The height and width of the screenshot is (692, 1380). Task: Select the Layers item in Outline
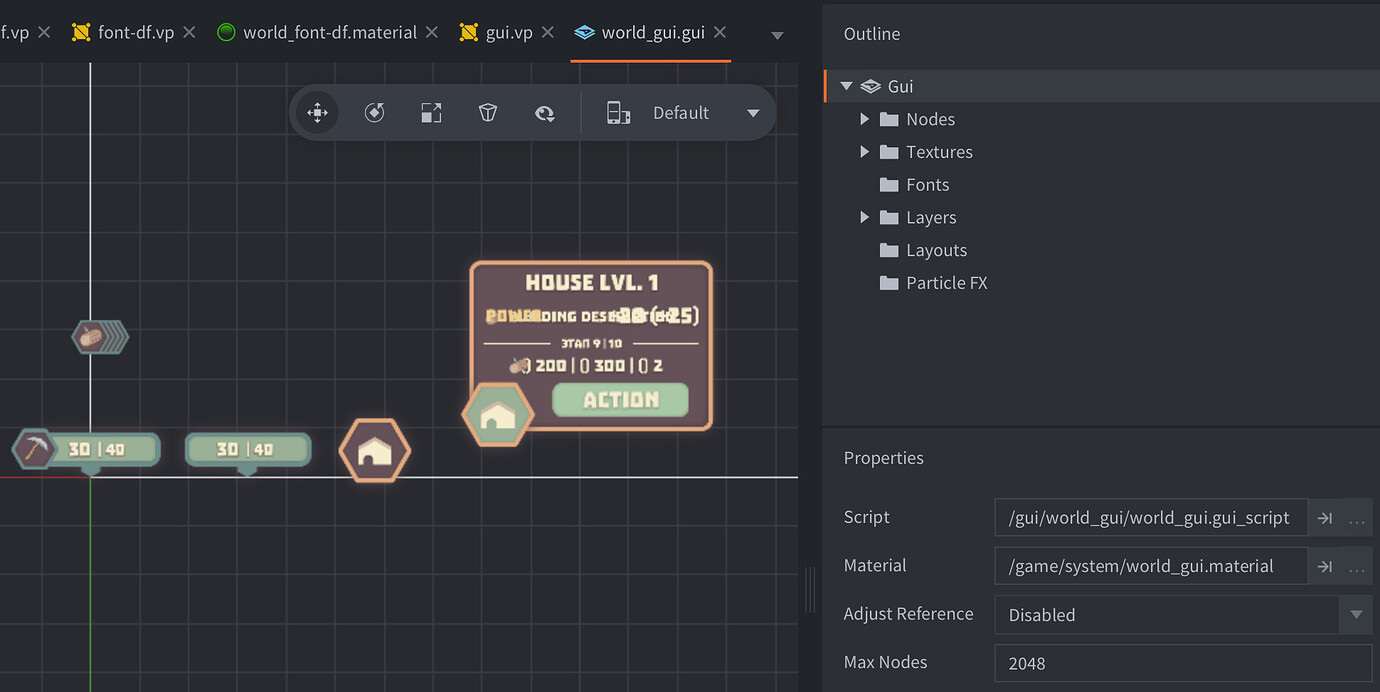click(931, 217)
